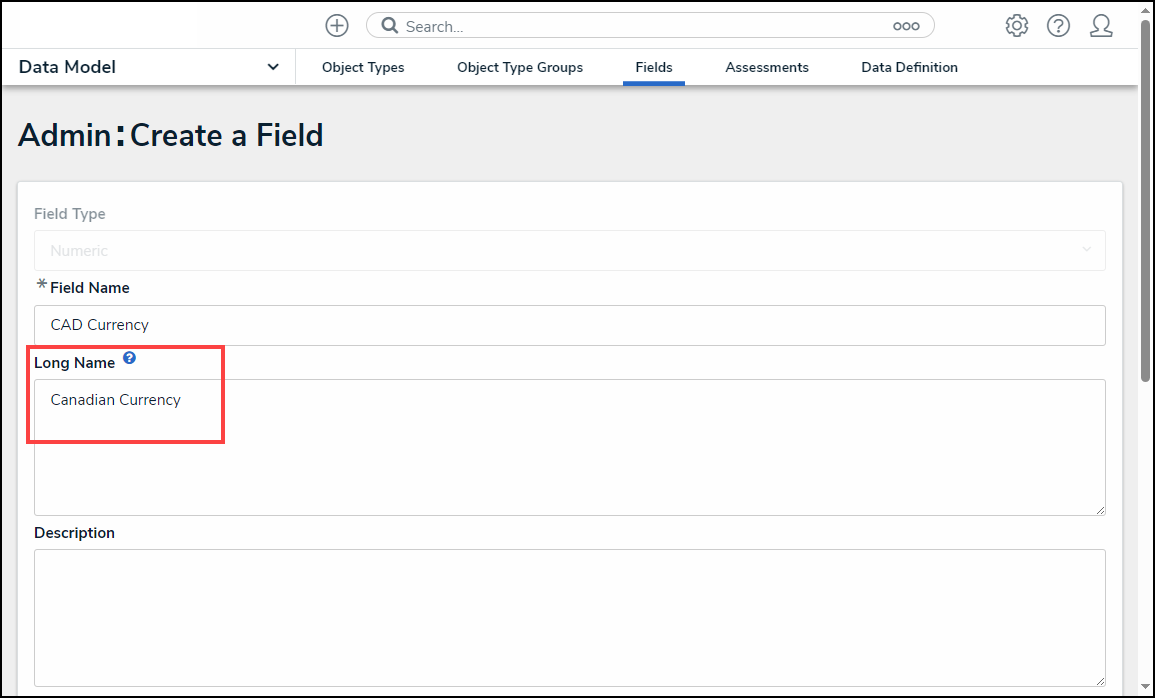Click the Search input field
The height and width of the screenshot is (698, 1155).
click(640, 26)
